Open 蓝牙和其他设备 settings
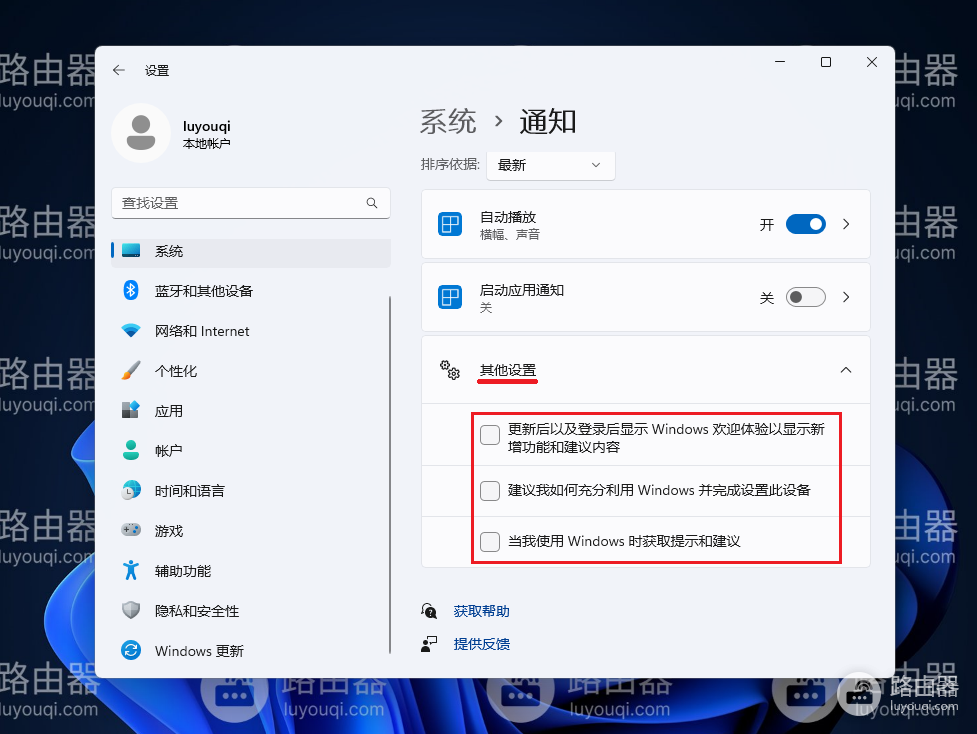 tap(251, 291)
